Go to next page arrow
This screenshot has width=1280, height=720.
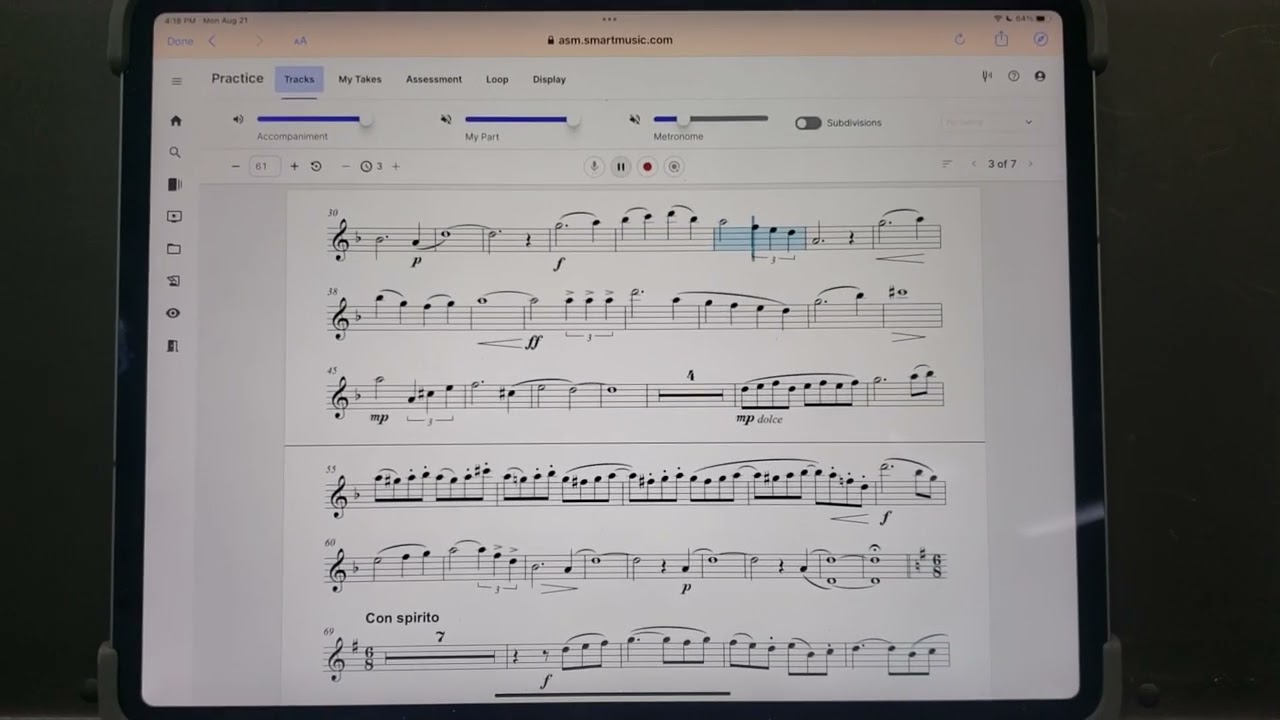tap(1030, 164)
